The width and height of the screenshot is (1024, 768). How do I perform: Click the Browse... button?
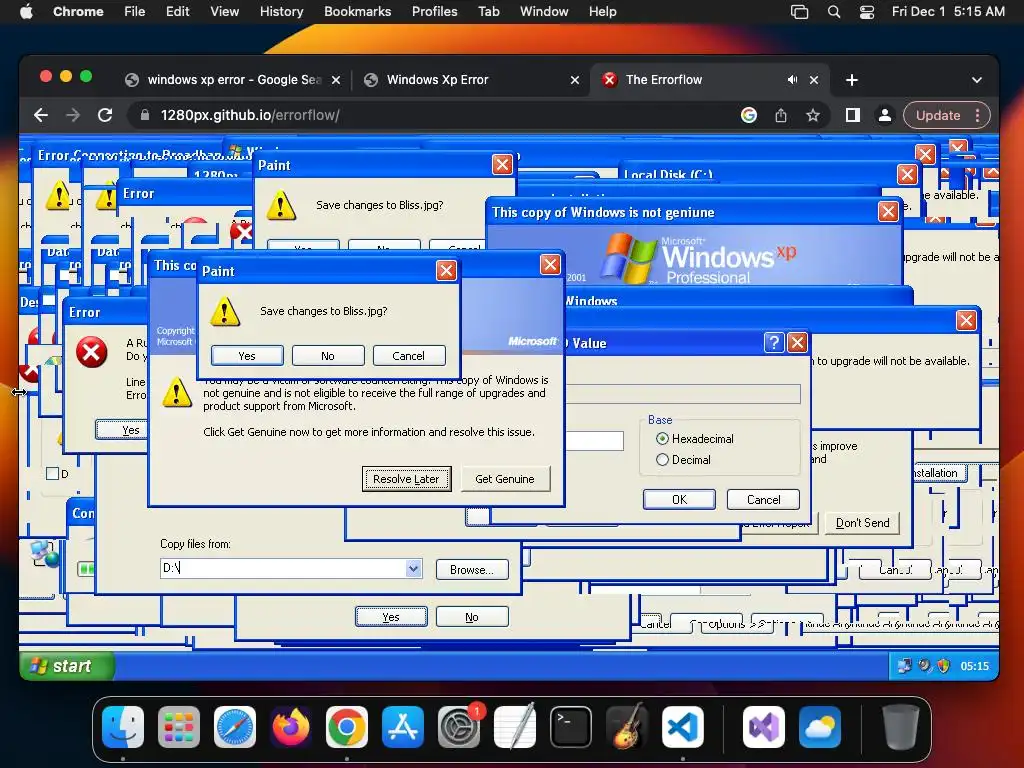[x=472, y=569]
